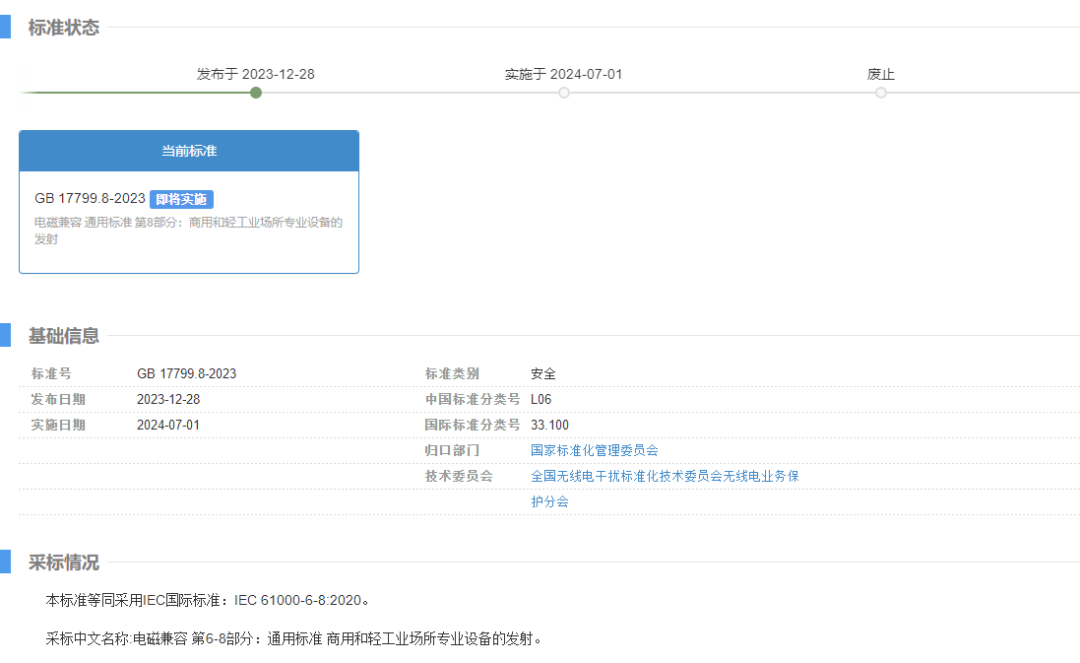This screenshot has height=663, width=1080.
Task: Open the GB 17799.8-2023 standard entry
Action: pyautogui.click(x=90, y=198)
